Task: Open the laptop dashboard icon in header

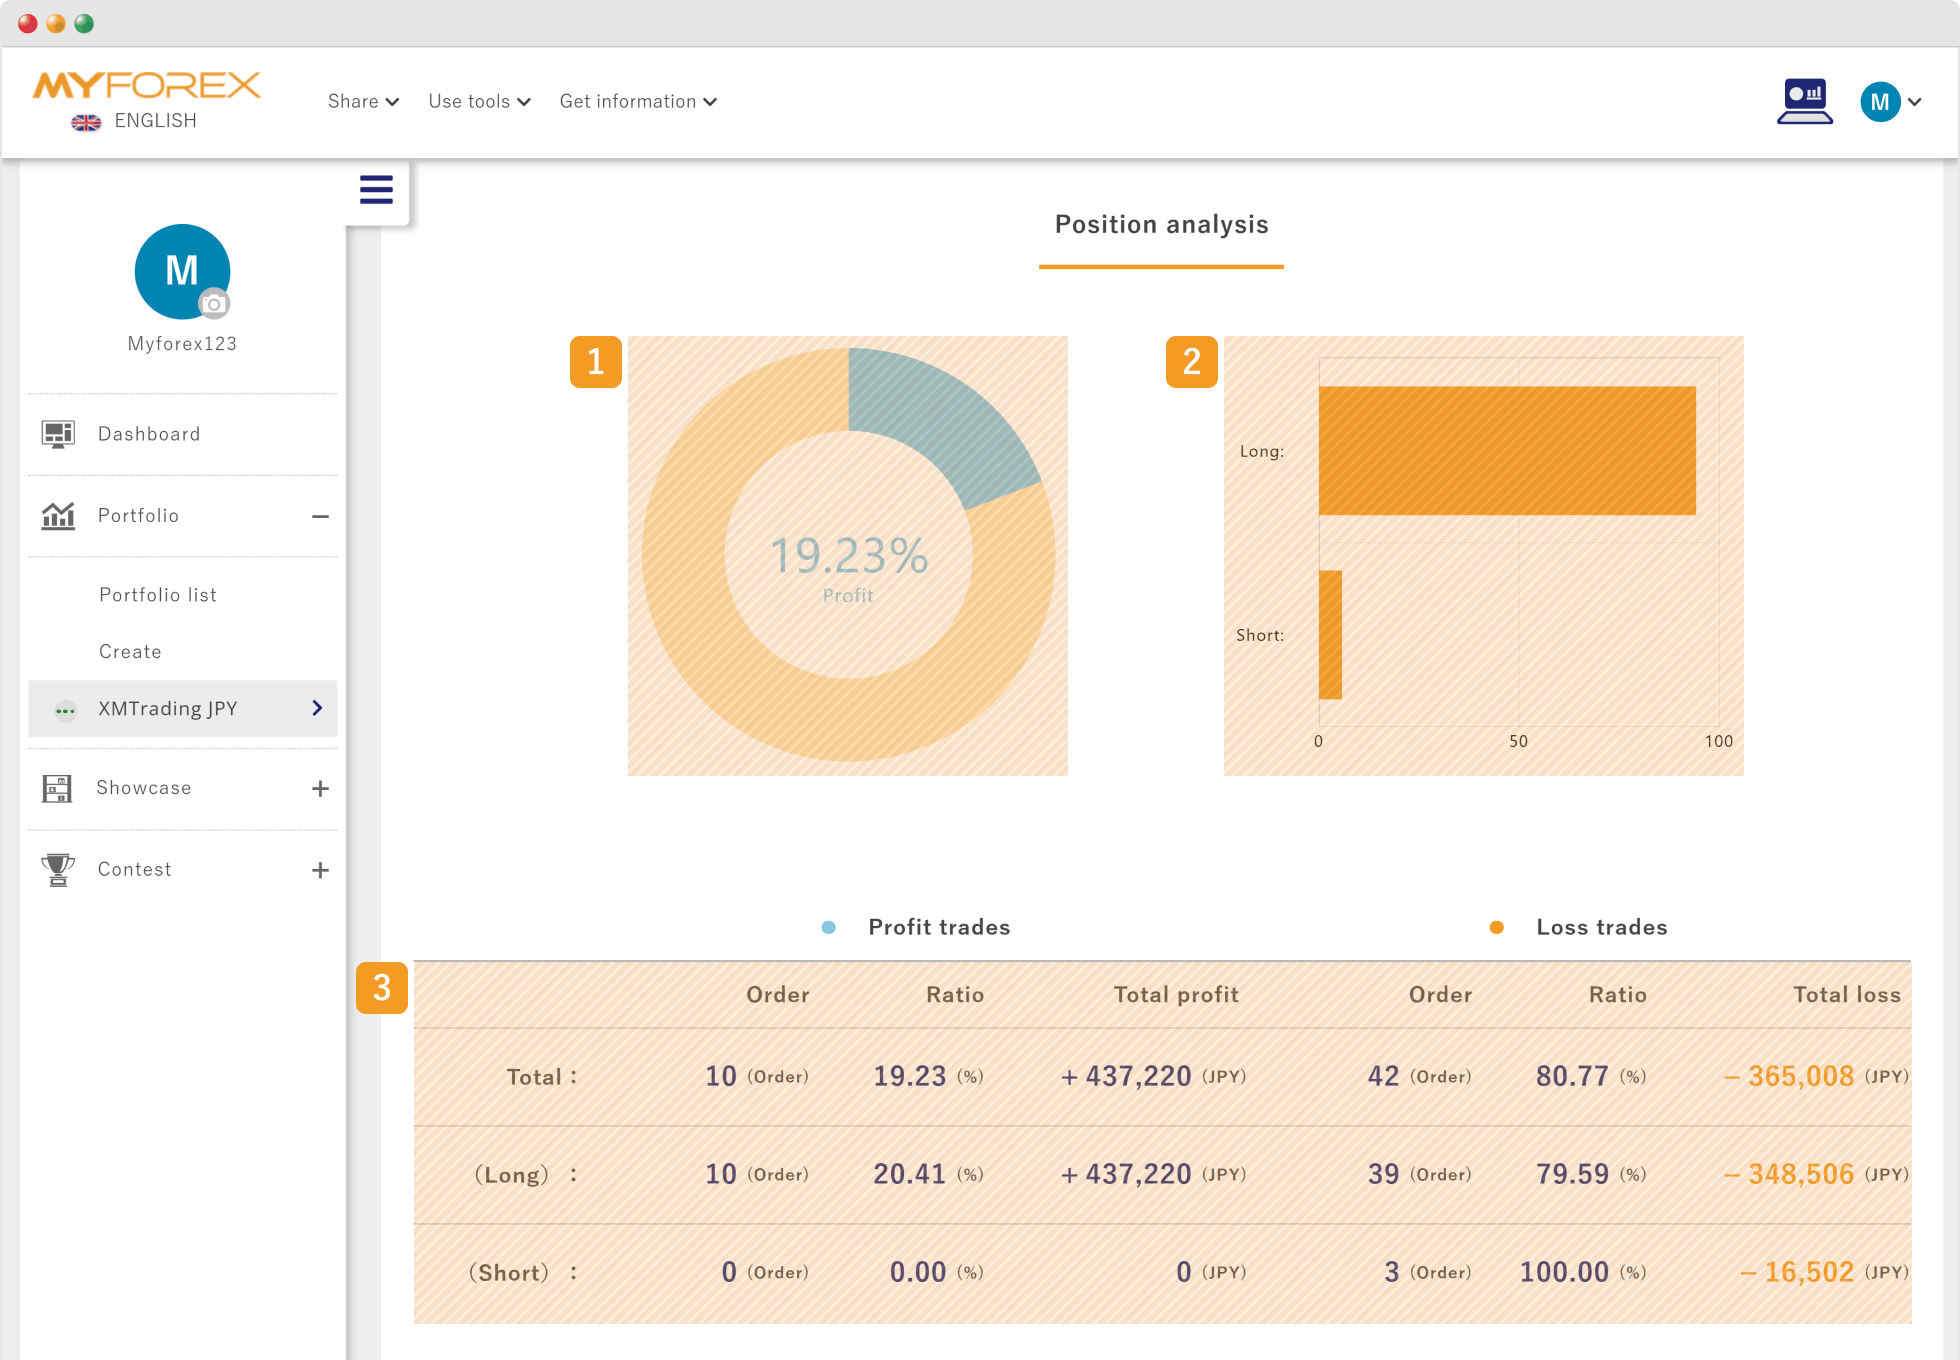Action: [1805, 101]
